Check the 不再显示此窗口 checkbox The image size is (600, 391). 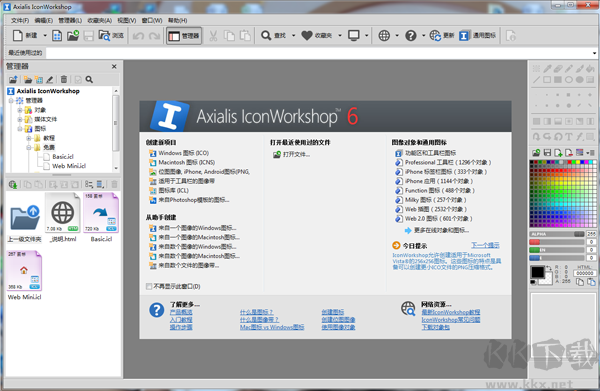click(149, 286)
